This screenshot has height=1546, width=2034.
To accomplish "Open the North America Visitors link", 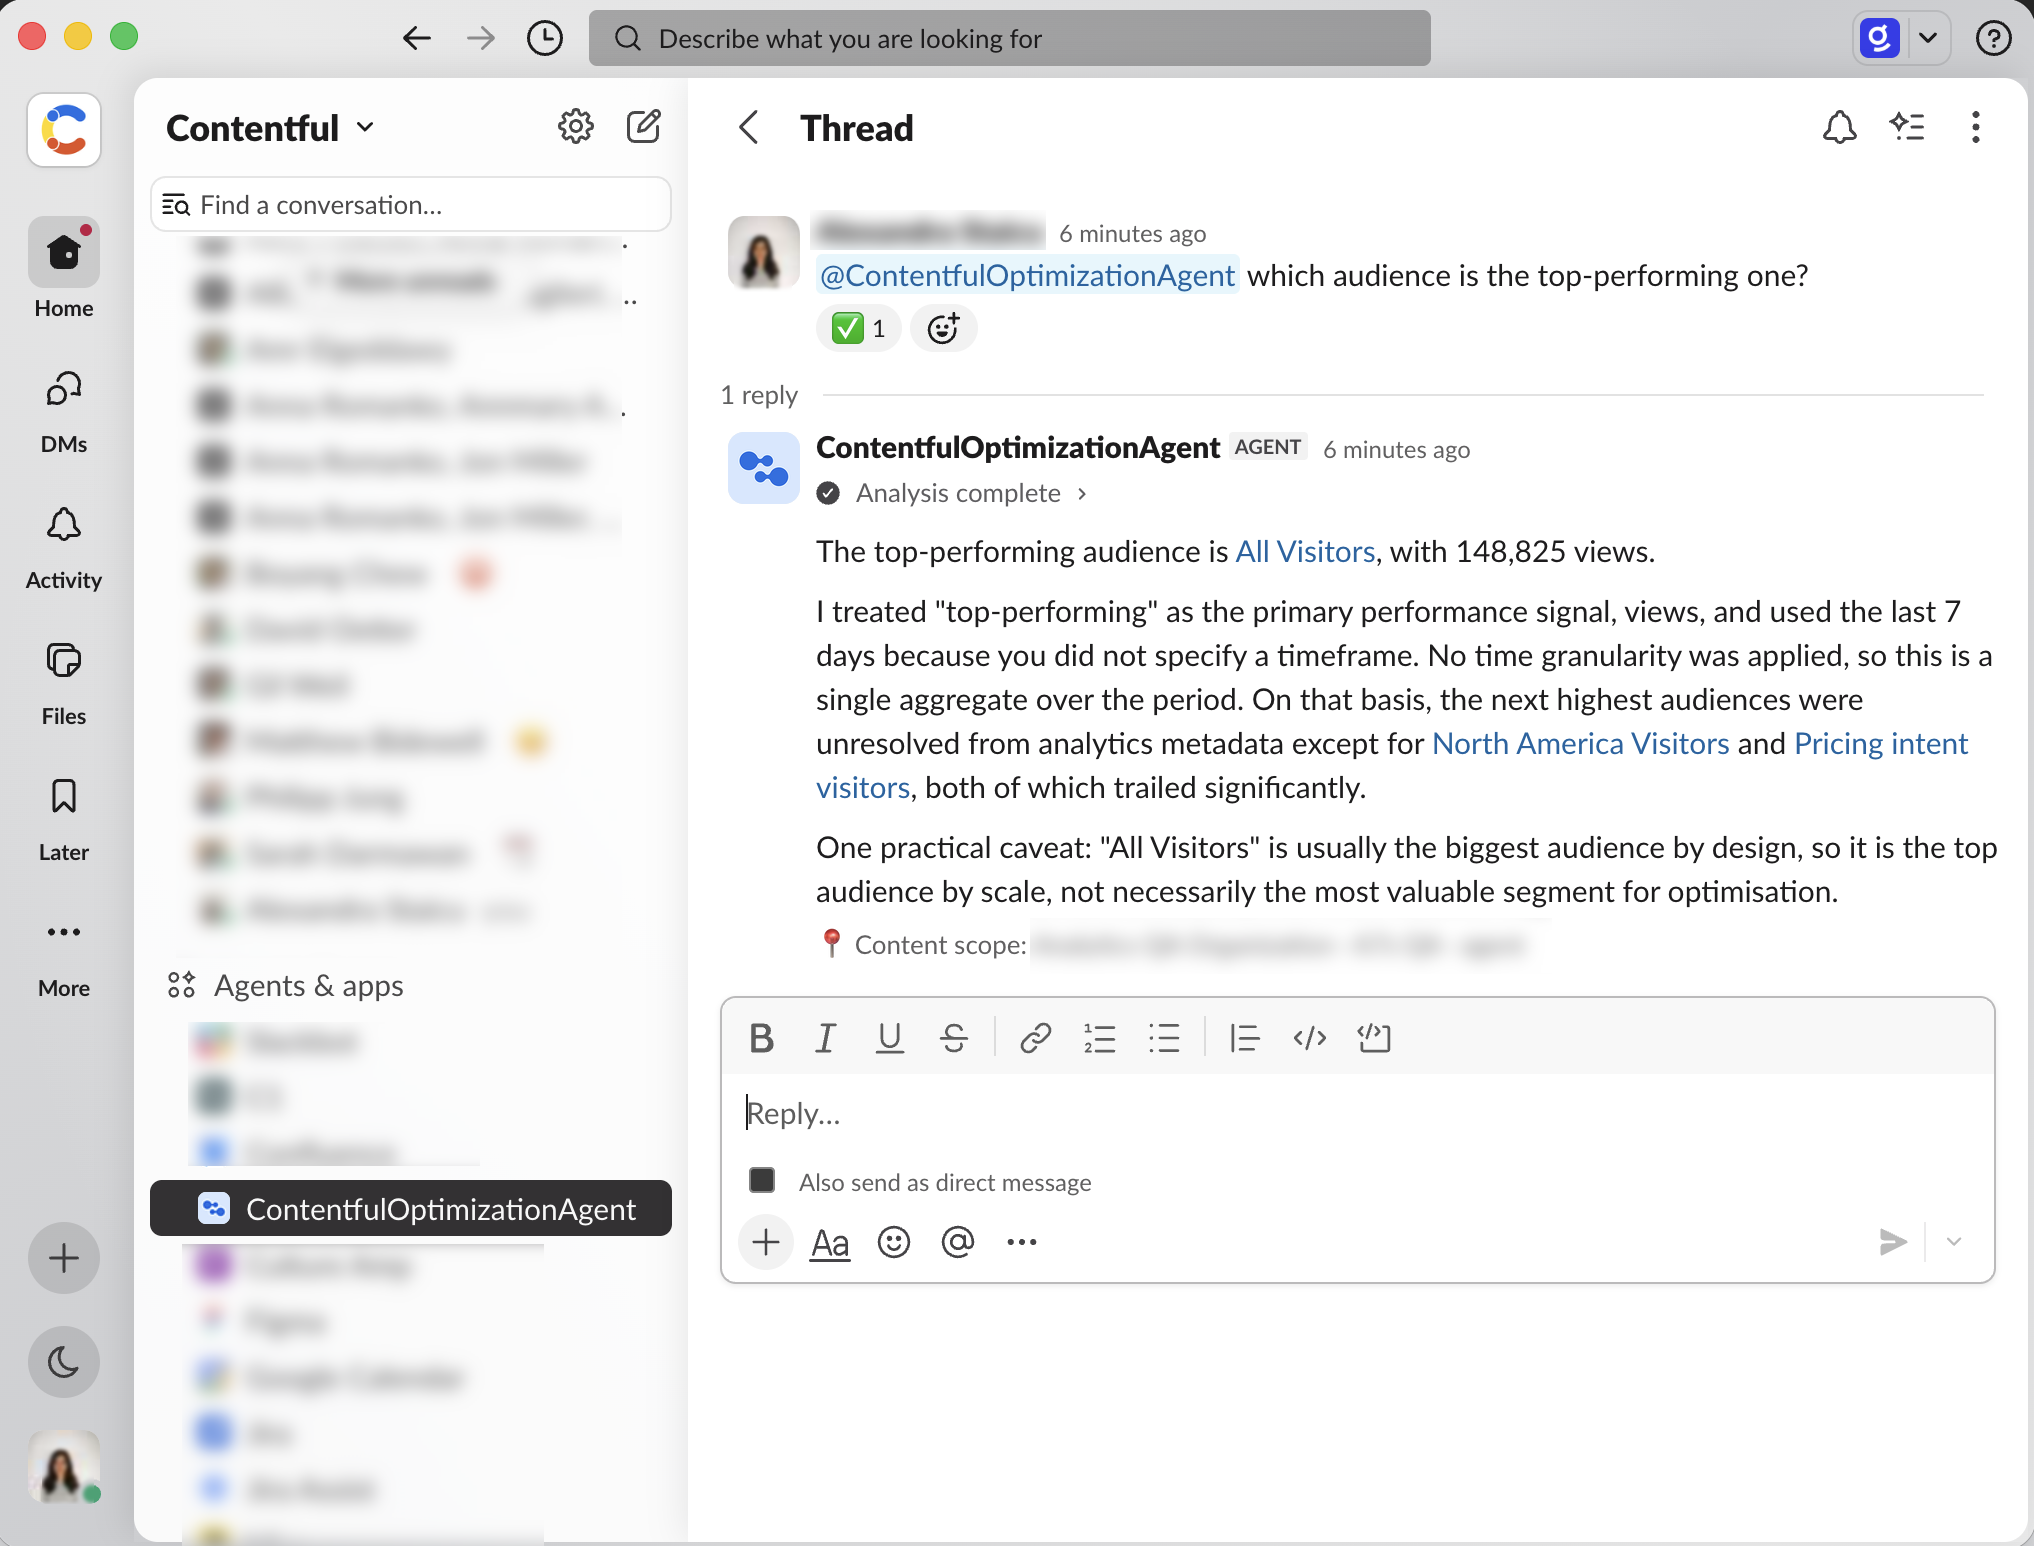I will click(1580, 743).
